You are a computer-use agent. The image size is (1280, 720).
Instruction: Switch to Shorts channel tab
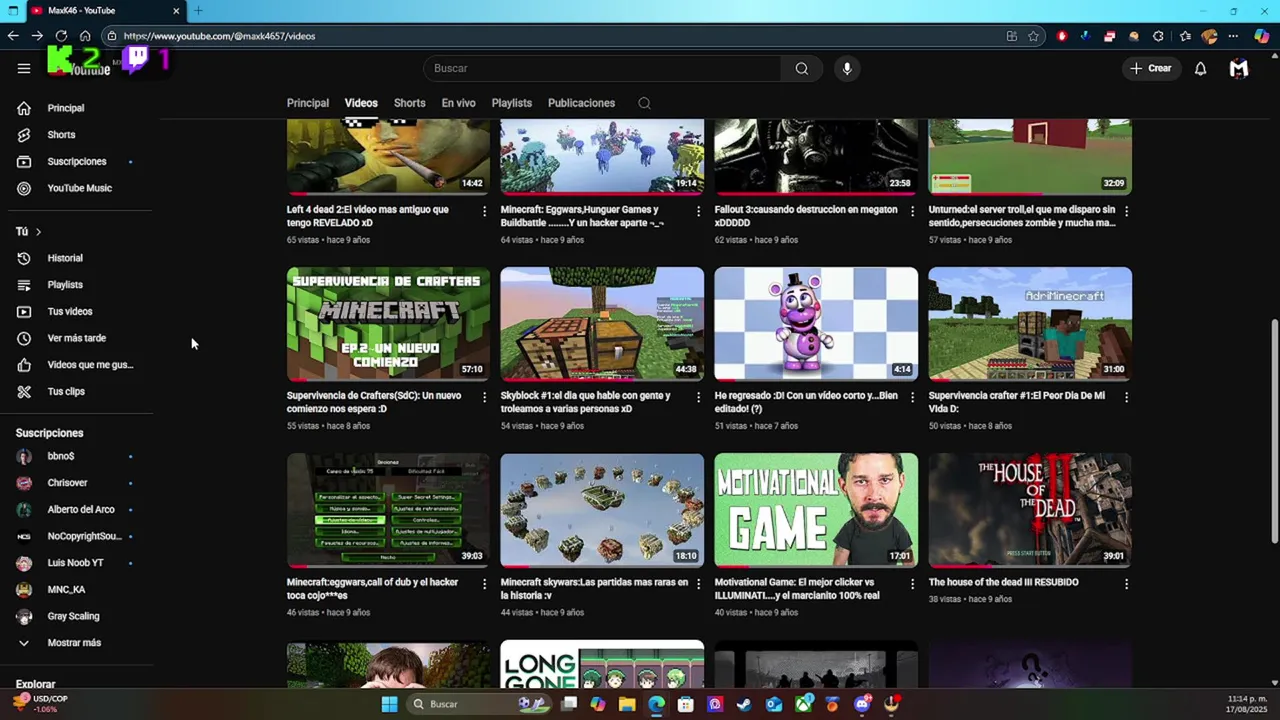[409, 103]
